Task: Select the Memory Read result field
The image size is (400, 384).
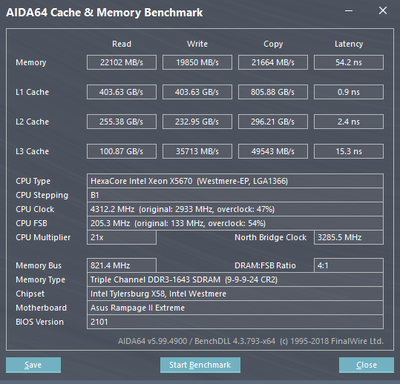Action: point(122,62)
